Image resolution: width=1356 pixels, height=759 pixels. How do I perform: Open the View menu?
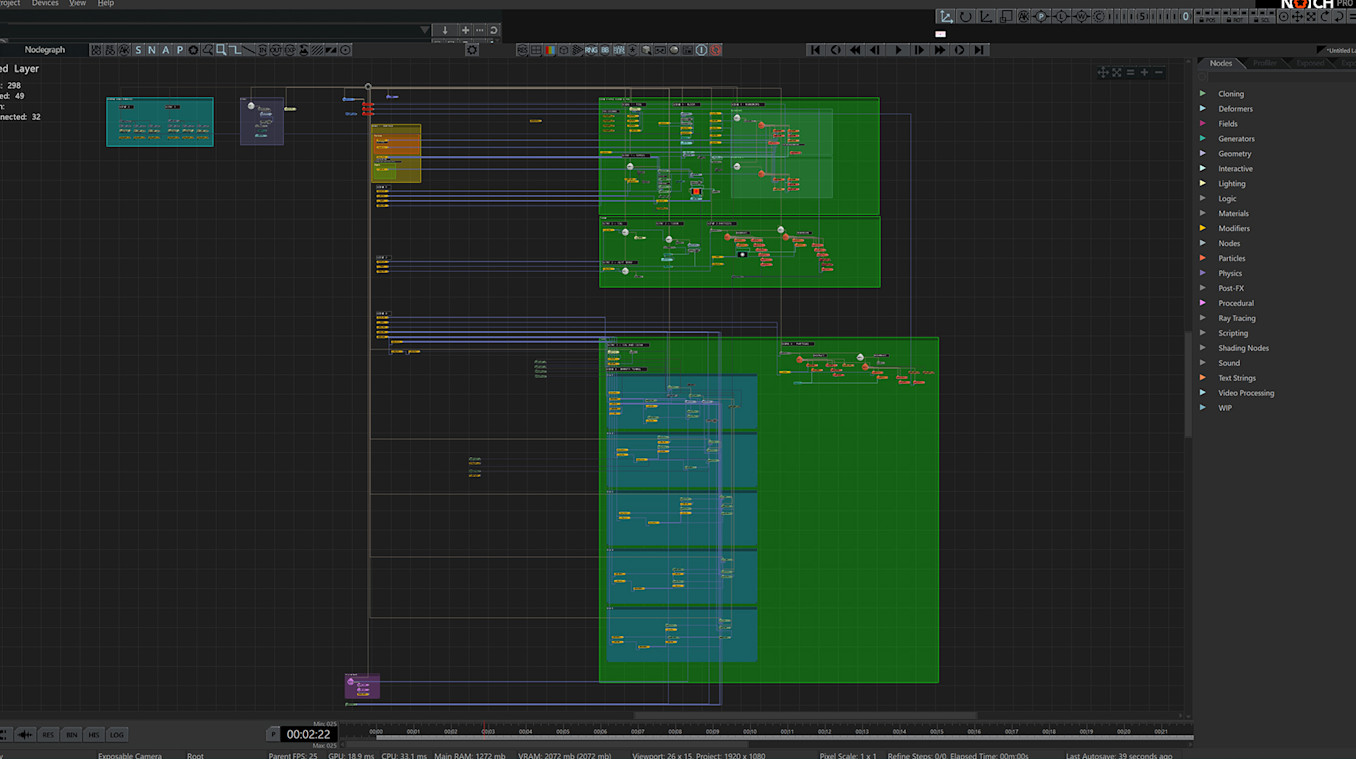click(x=77, y=4)
